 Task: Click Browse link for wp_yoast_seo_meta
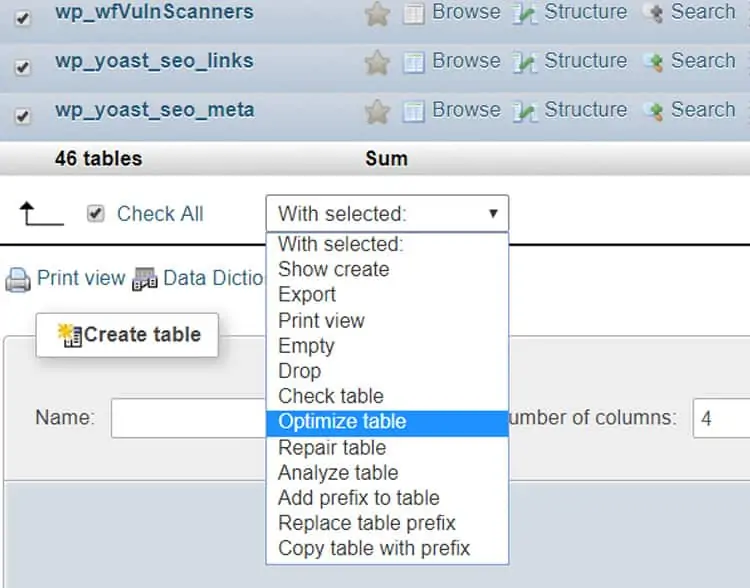[466, 109]
